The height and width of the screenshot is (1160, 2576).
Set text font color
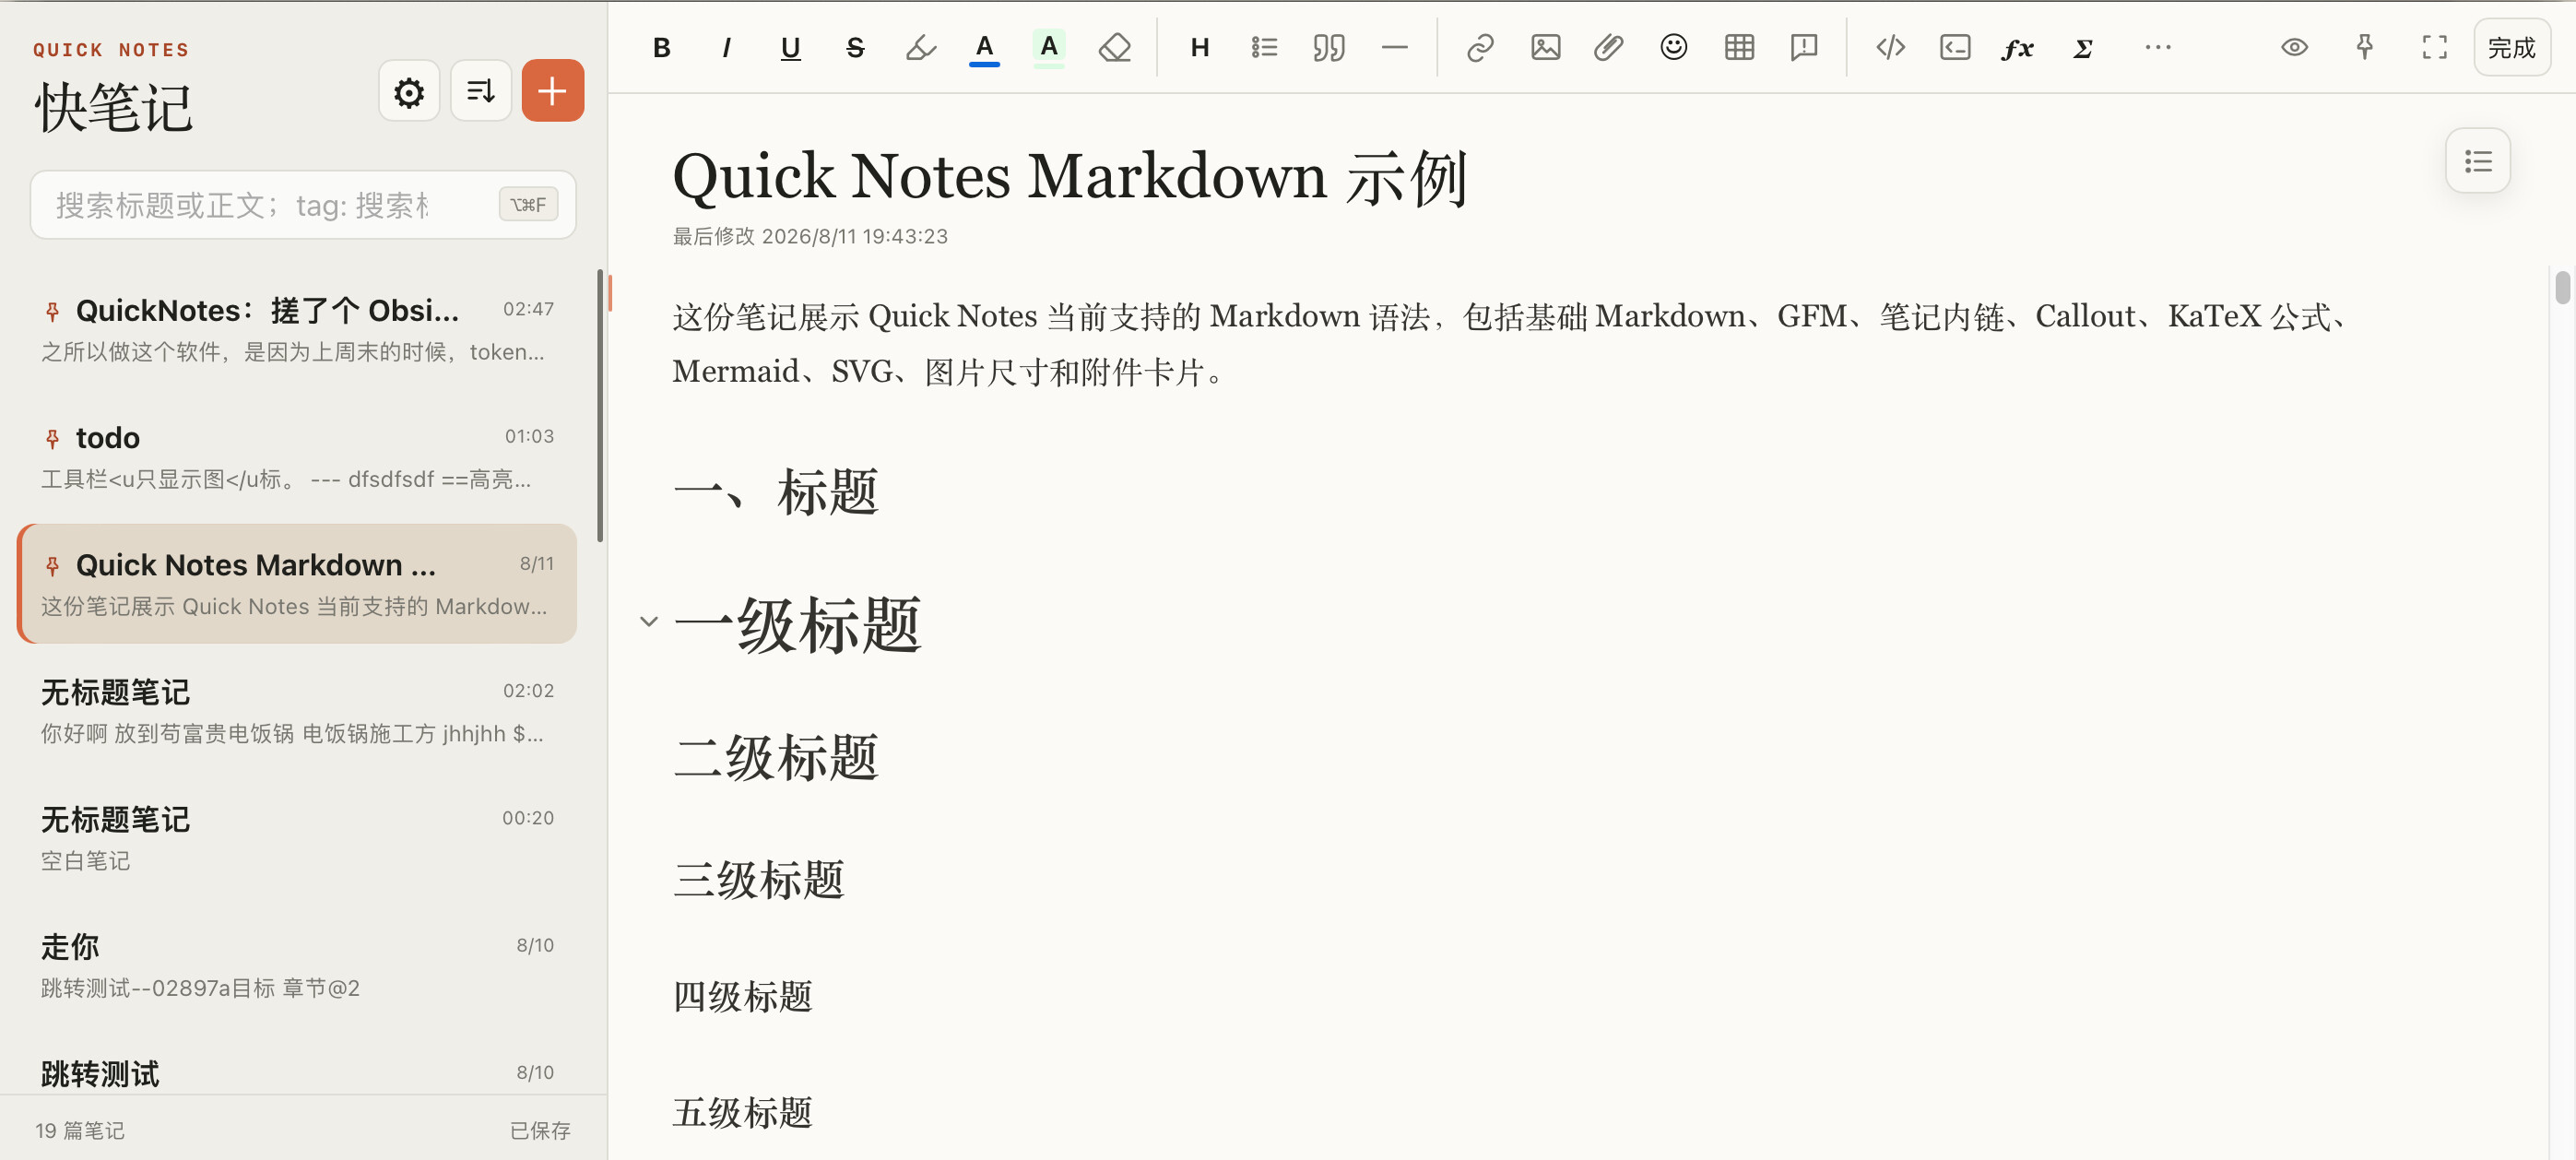[x=984, y=47]
